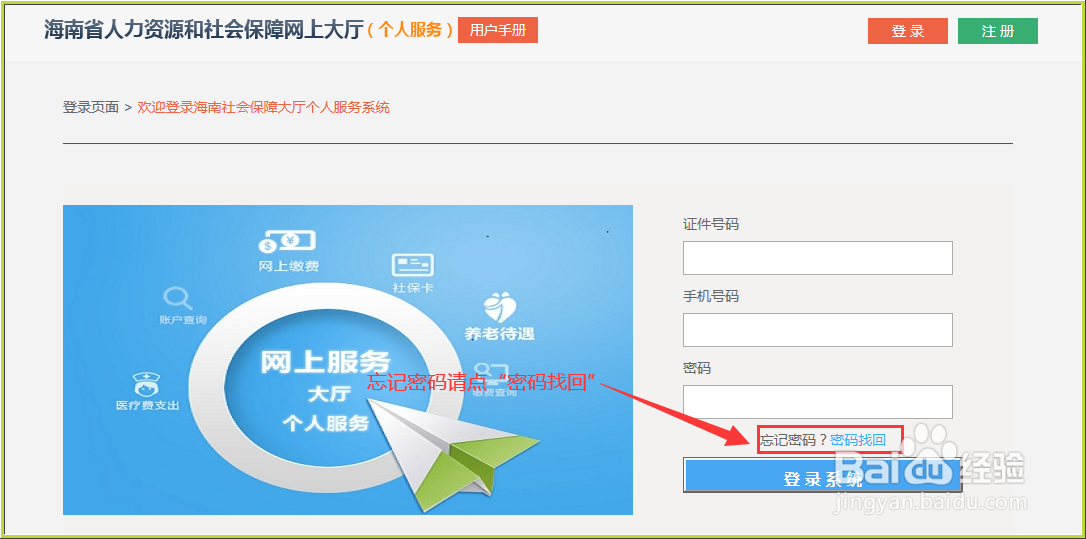Click the green 注册 button
The width and height of the screenshot is (1086, 539).
pos(997,31)
